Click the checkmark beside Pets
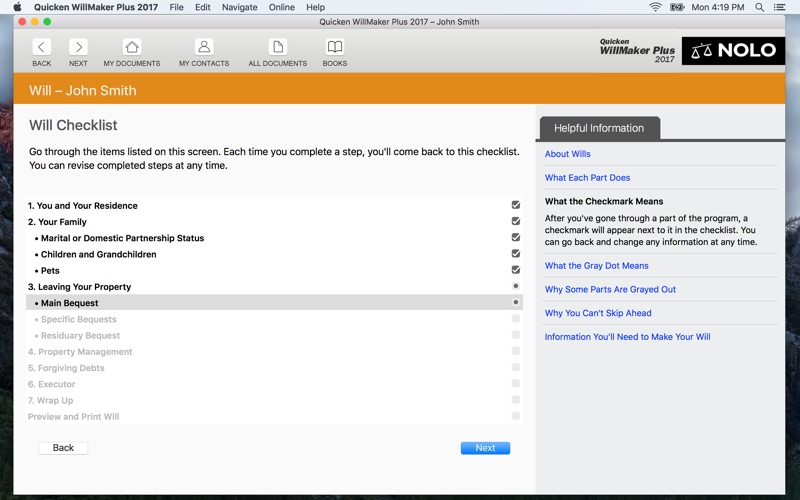The height and width of the screenshot is (500, 800). [516, 270]
